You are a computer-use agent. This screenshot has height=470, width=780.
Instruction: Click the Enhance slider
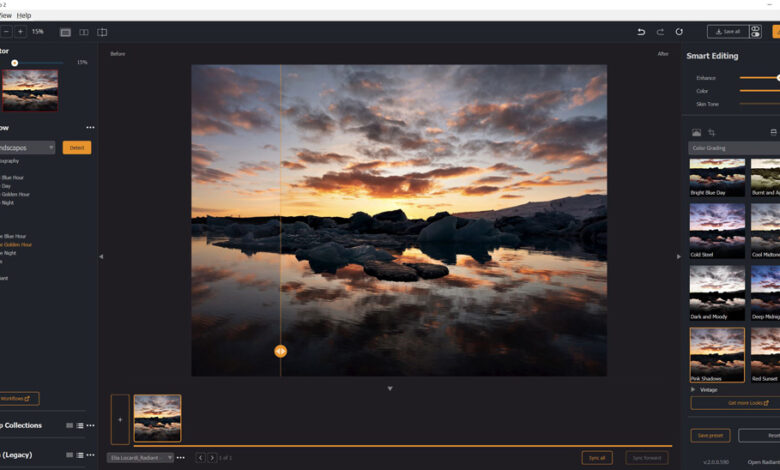[760, 78]
